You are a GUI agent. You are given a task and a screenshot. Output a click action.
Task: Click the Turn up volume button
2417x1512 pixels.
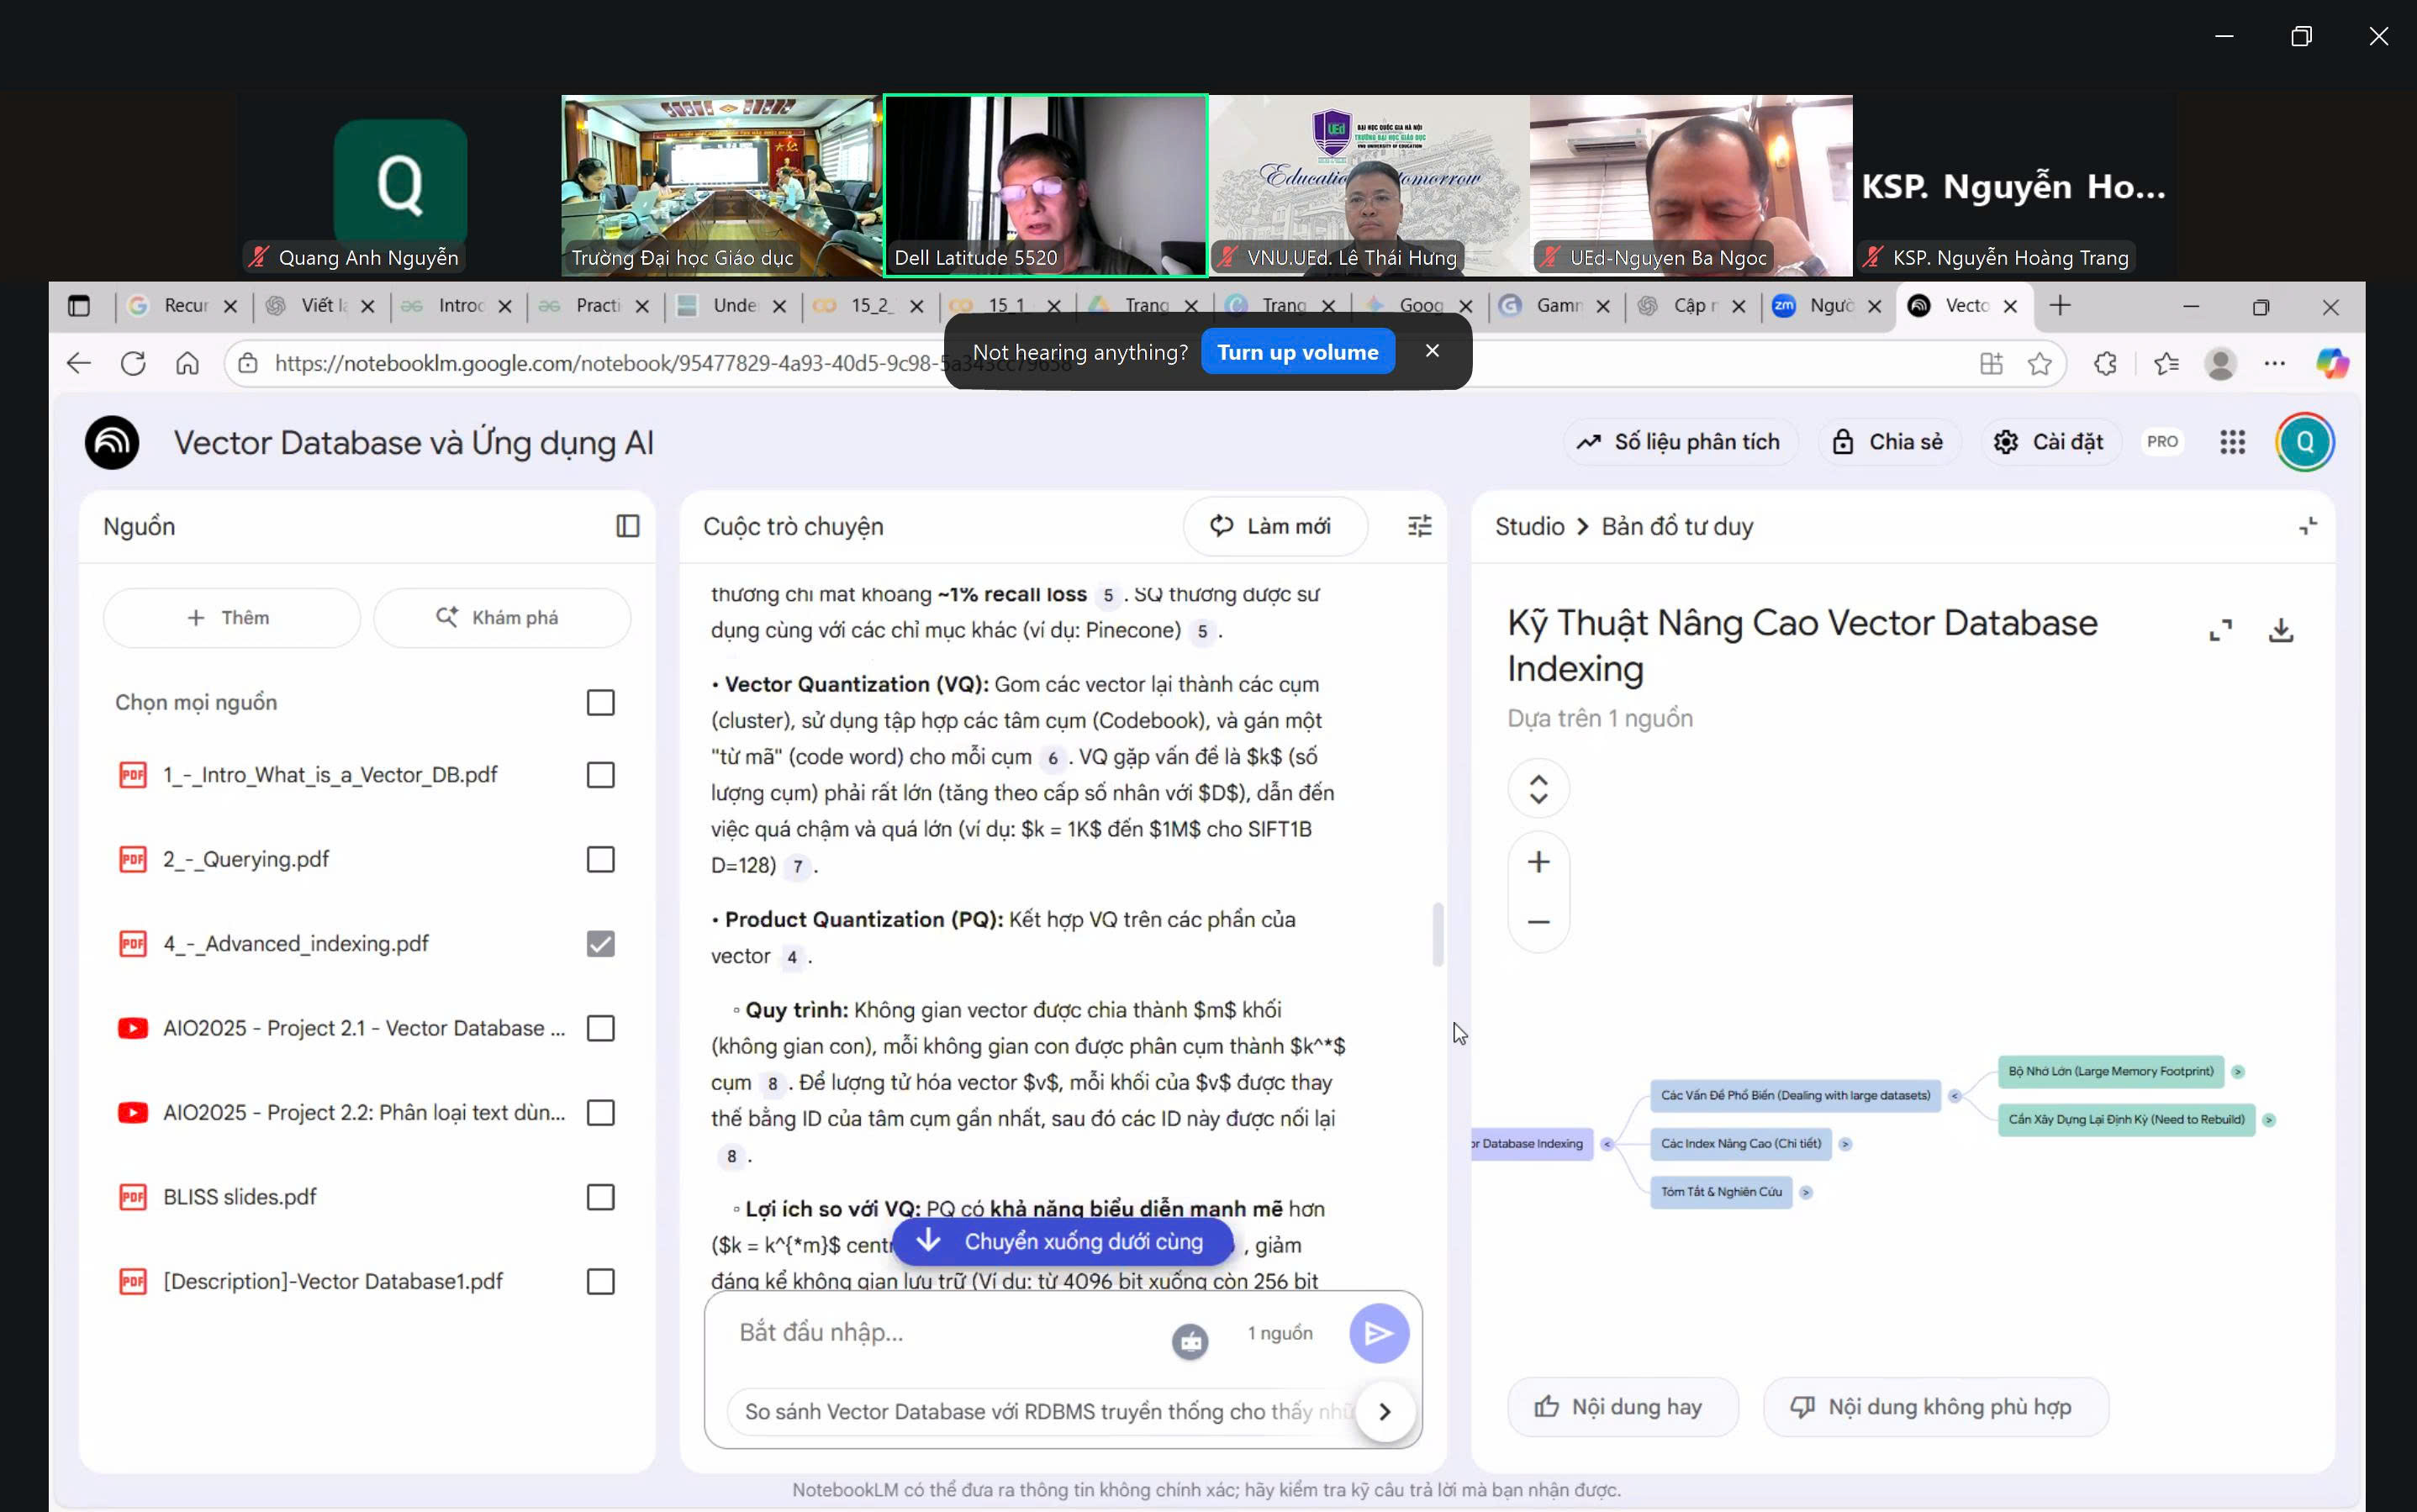point(1297,352)
